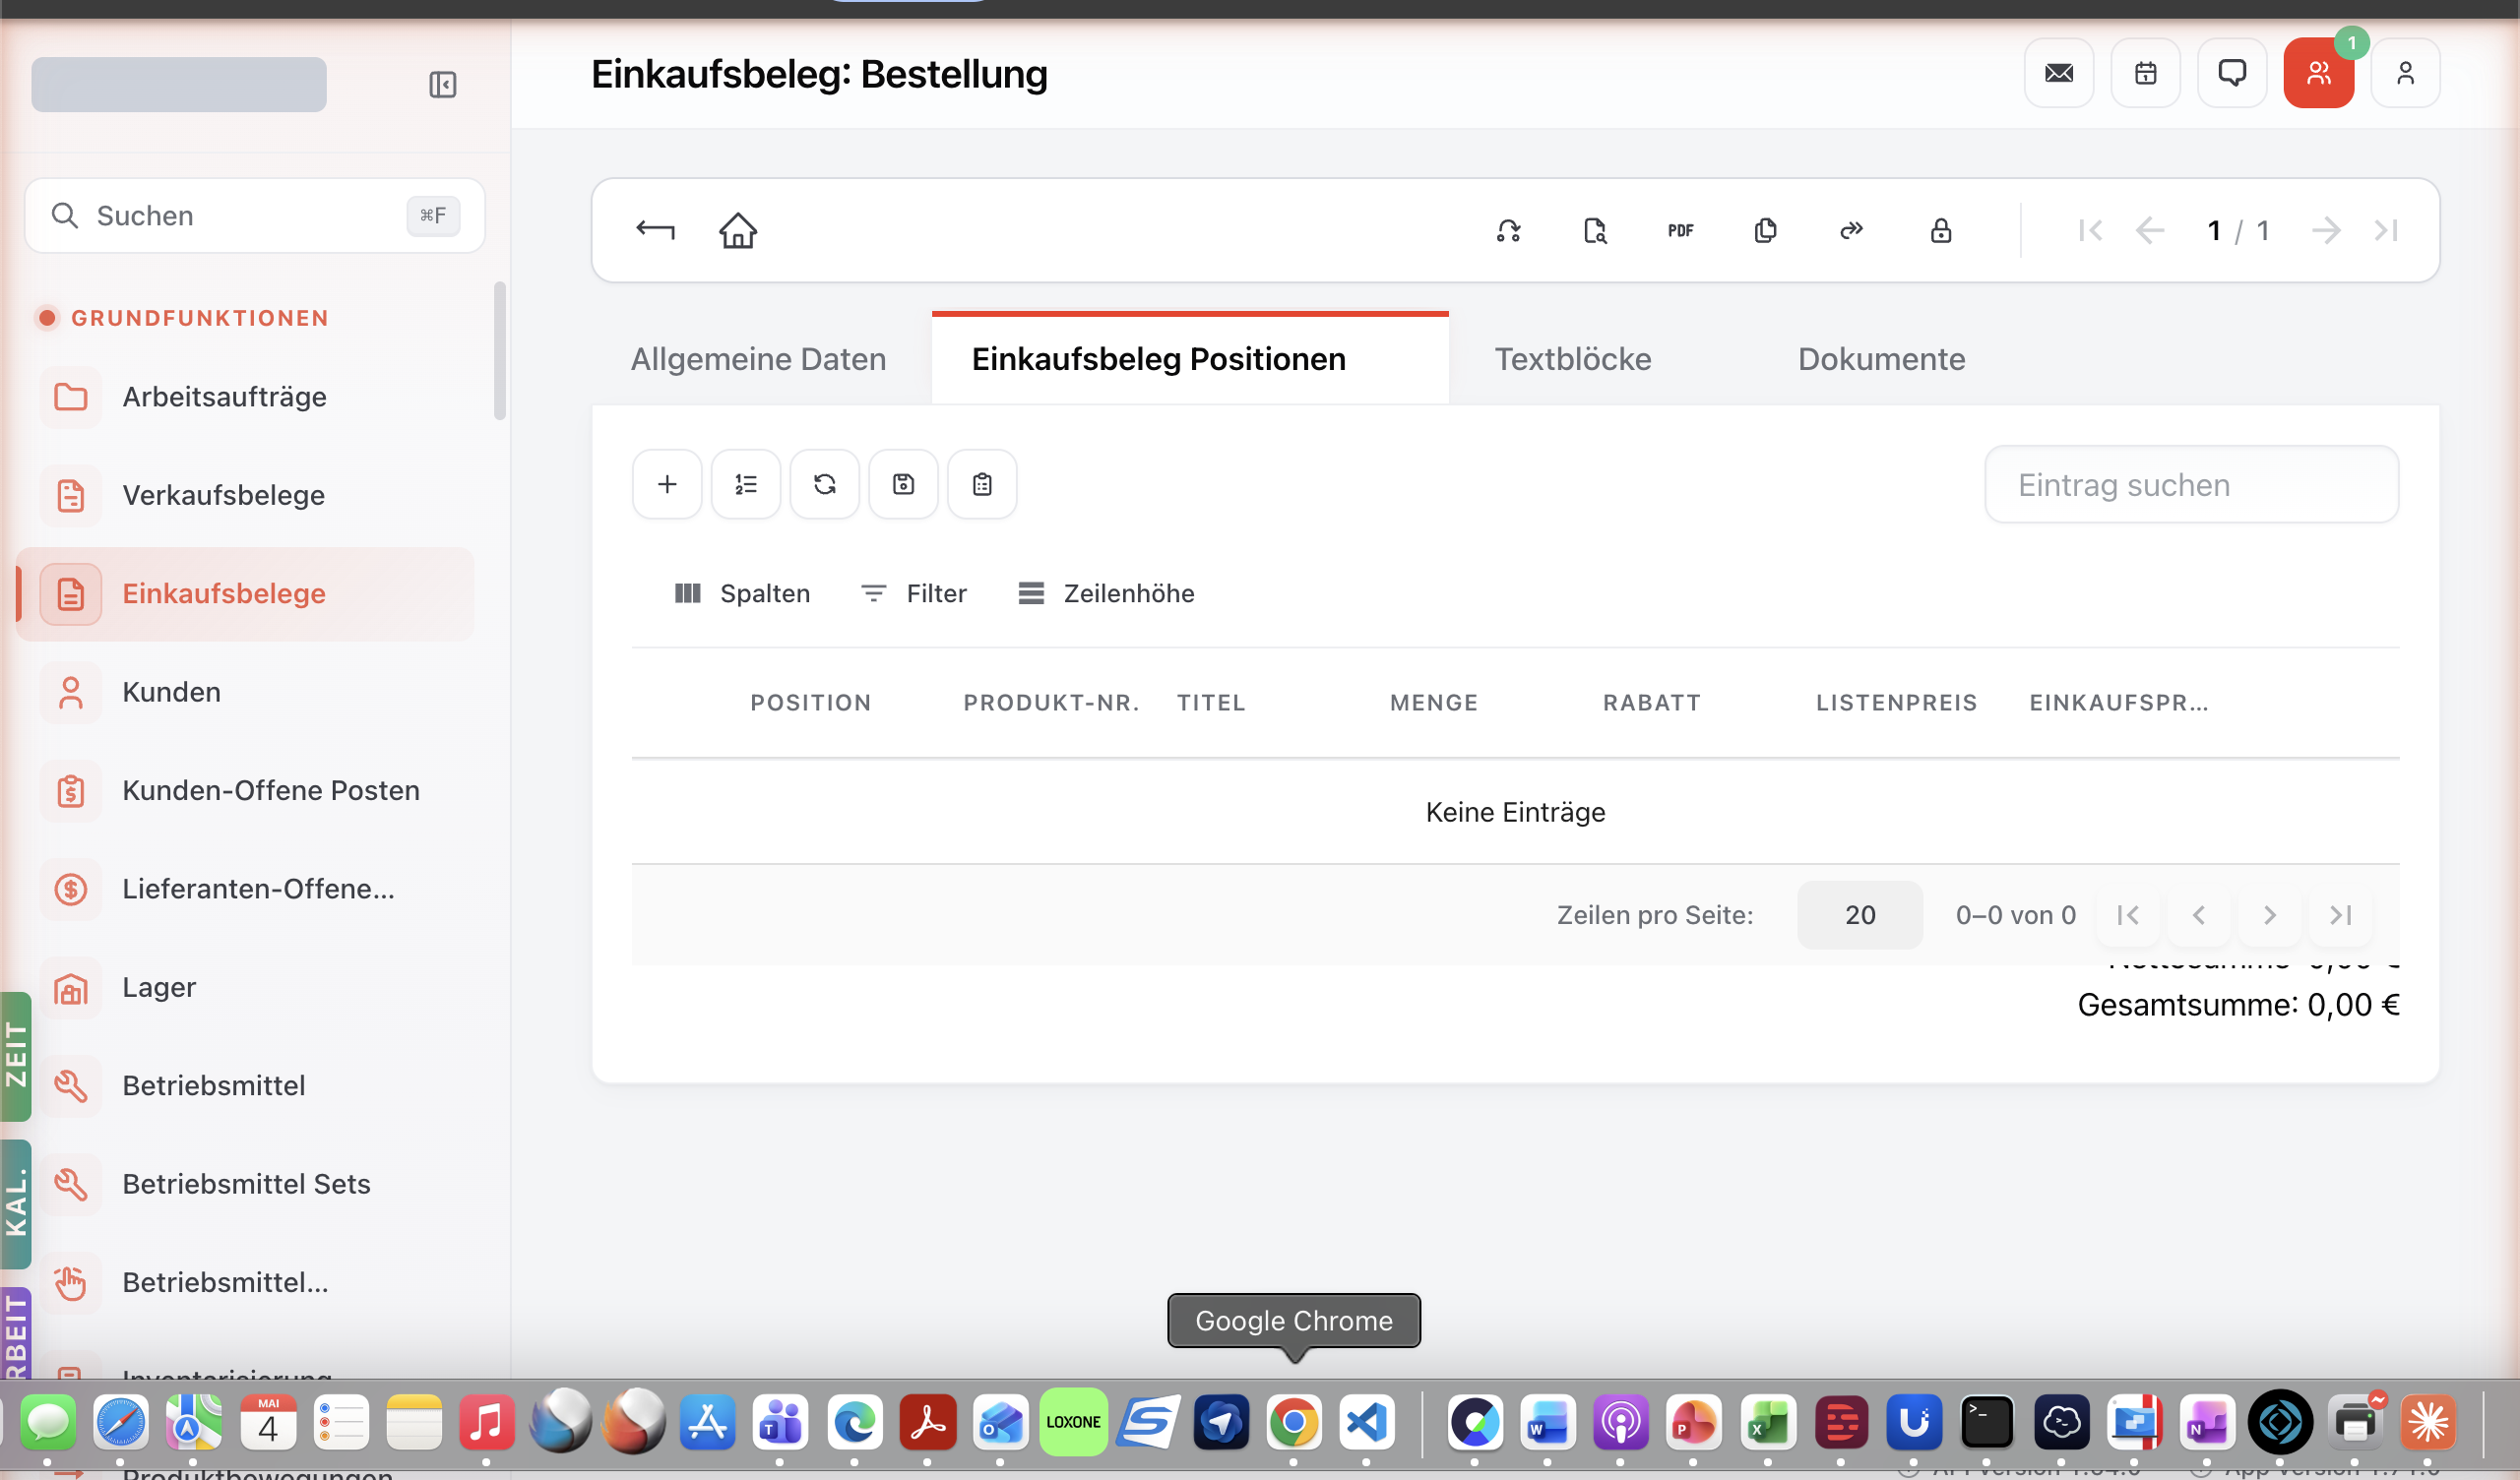Reload positions with the refresh icon button
This screenshot has width=2520, height=1480.
(x=824, y=484)
